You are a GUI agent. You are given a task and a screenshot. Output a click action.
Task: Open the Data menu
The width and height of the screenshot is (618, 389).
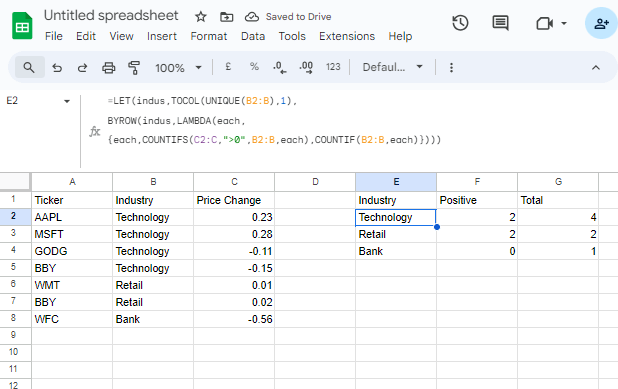(253, 36)
